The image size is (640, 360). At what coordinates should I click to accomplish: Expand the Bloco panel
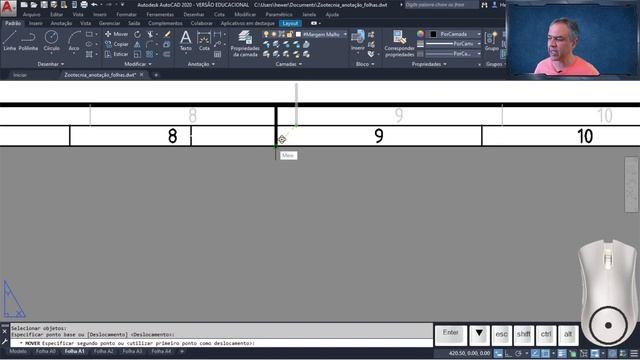pos(364,64)
